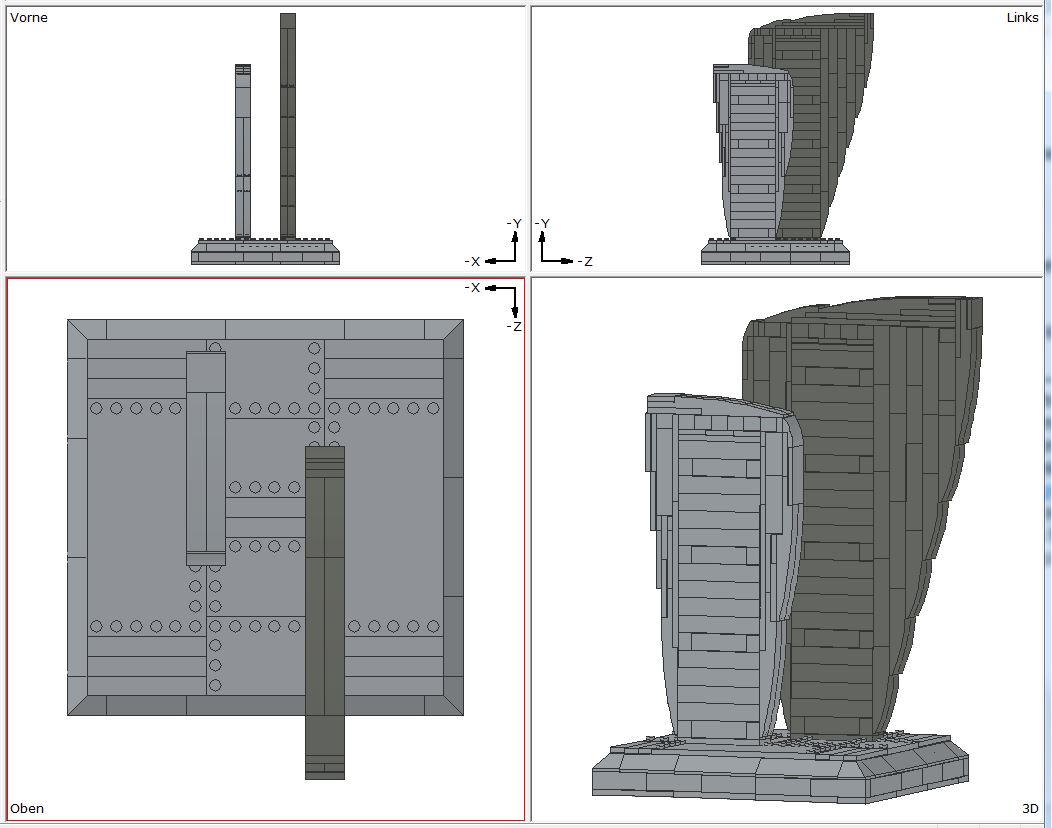Click the "Links" left view label

(x=1022, y=17)
